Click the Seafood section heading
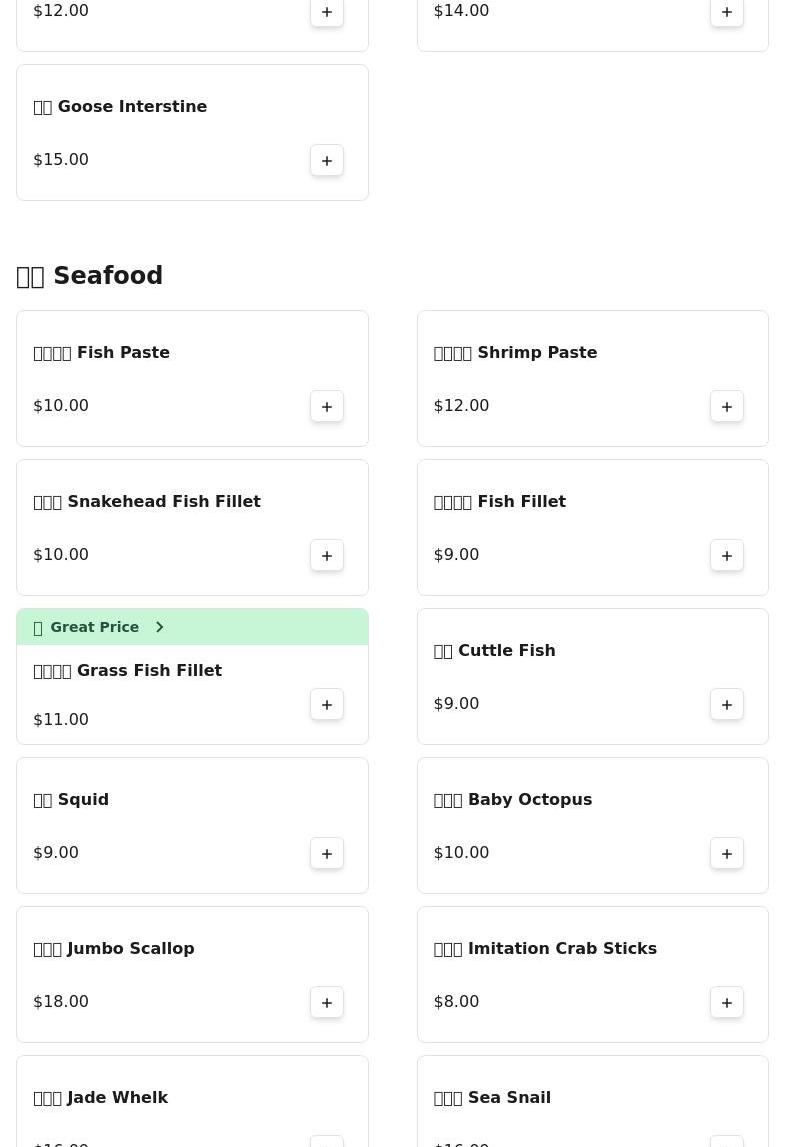Screen dimensions: 785x1147 click(x=90, y=276)
